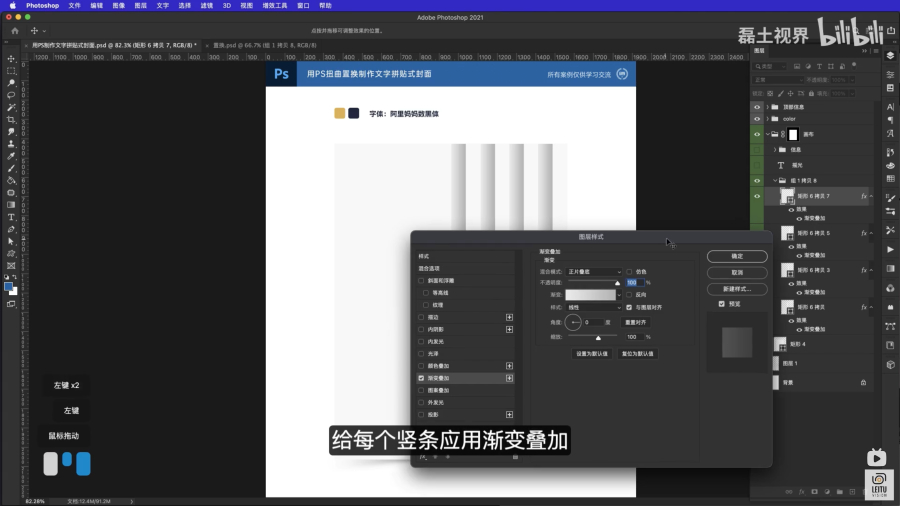Click the 取消 button
Screen dimensions: 900x506
737,273
